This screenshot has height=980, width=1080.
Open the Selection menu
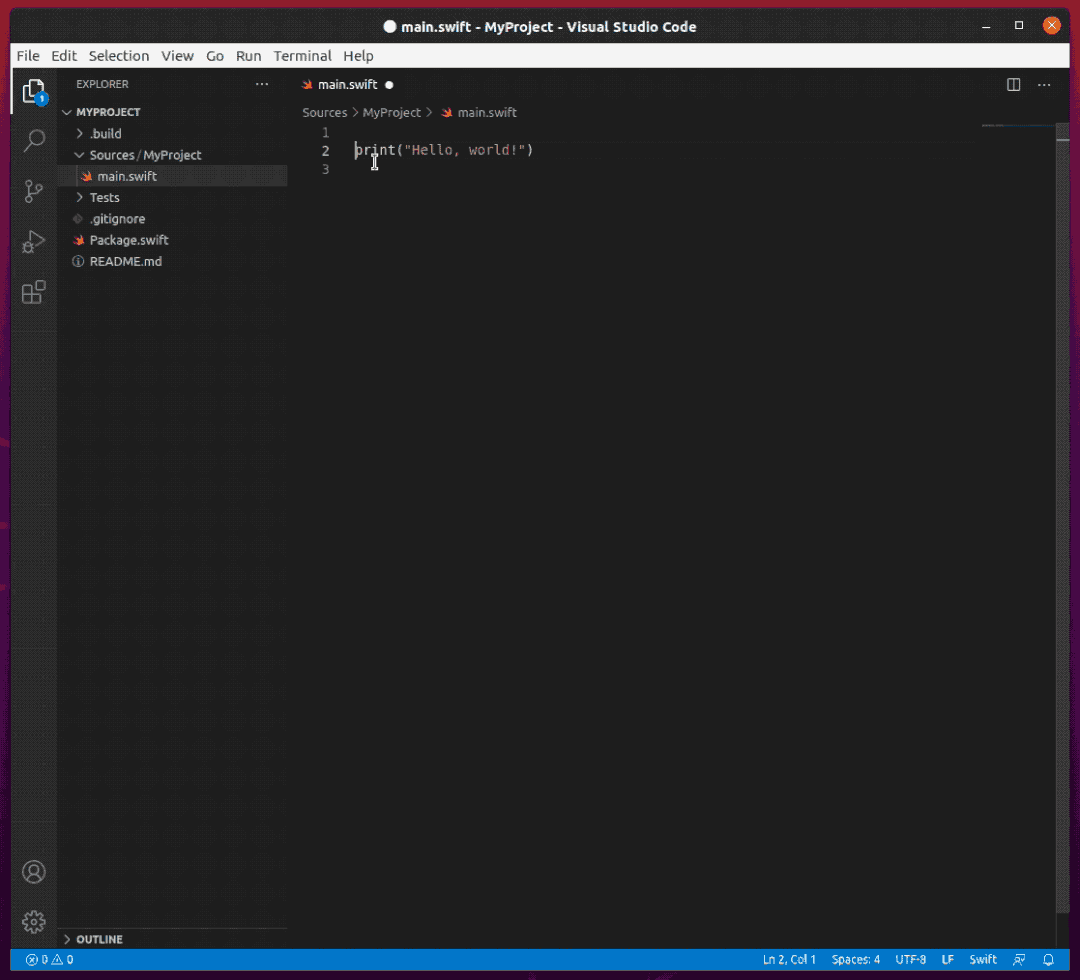point(118,56)
